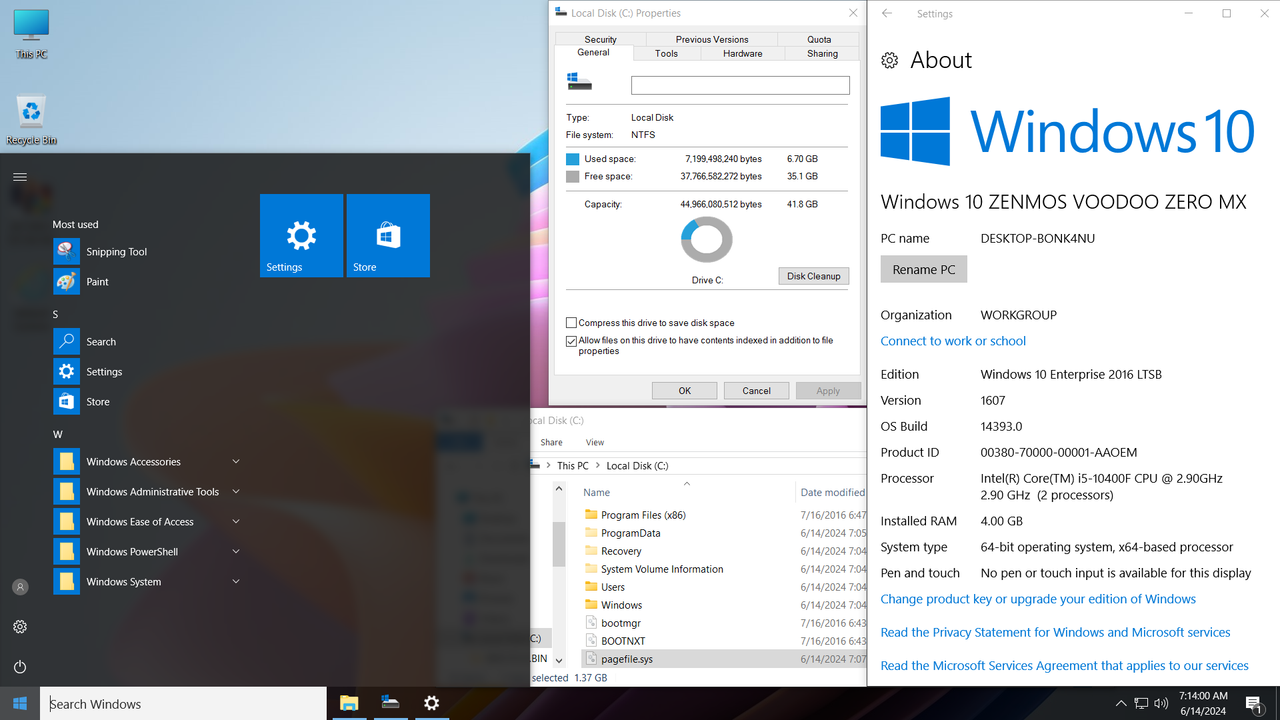Click OK in Local Disk Properties
This screenshot has height=720, width=1280.
[x=685, y=391]
